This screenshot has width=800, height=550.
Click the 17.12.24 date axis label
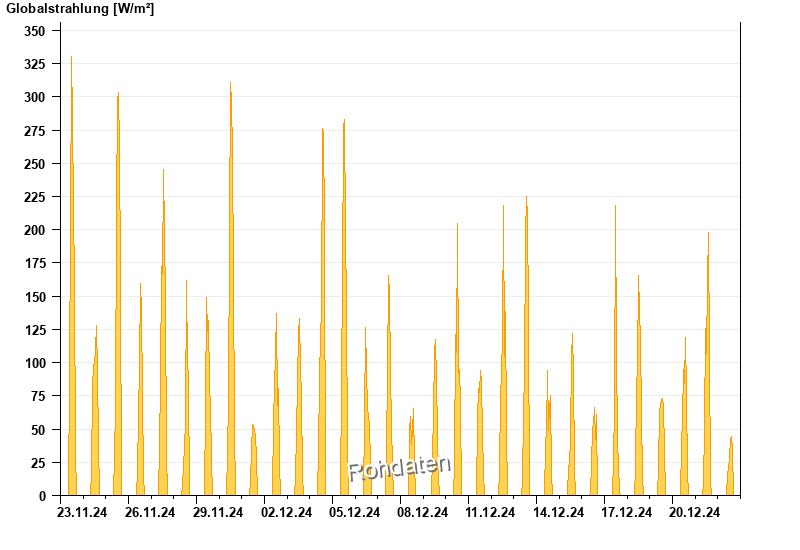pos(627,512)
